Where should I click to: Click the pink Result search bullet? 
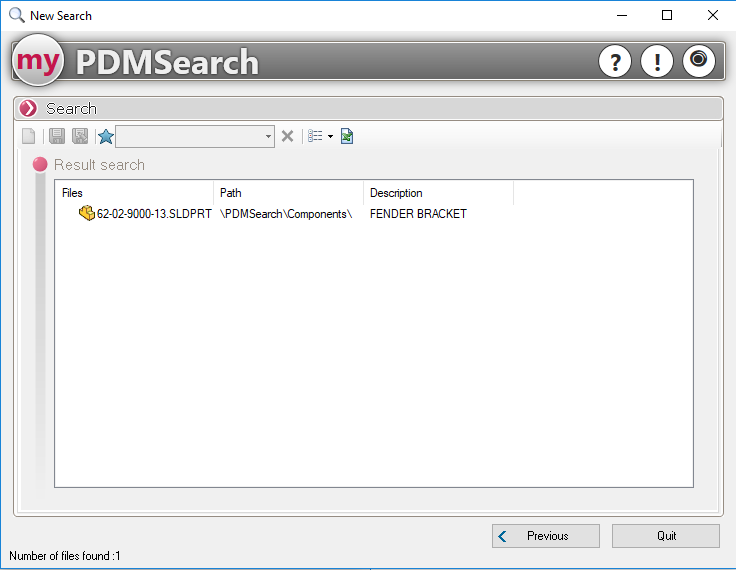(x=40, y=165)
